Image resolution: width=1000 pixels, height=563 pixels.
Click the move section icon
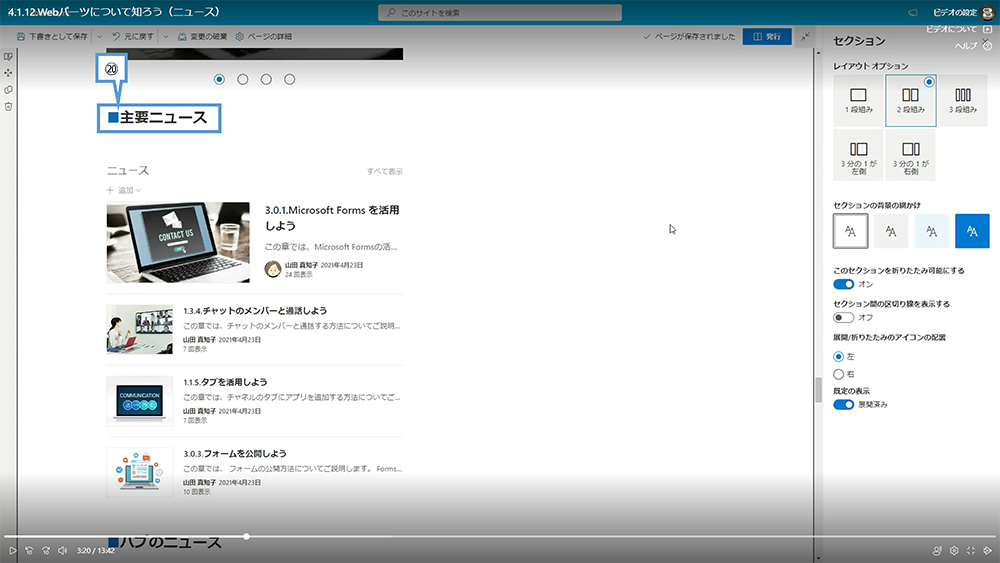tap(8, 73)
